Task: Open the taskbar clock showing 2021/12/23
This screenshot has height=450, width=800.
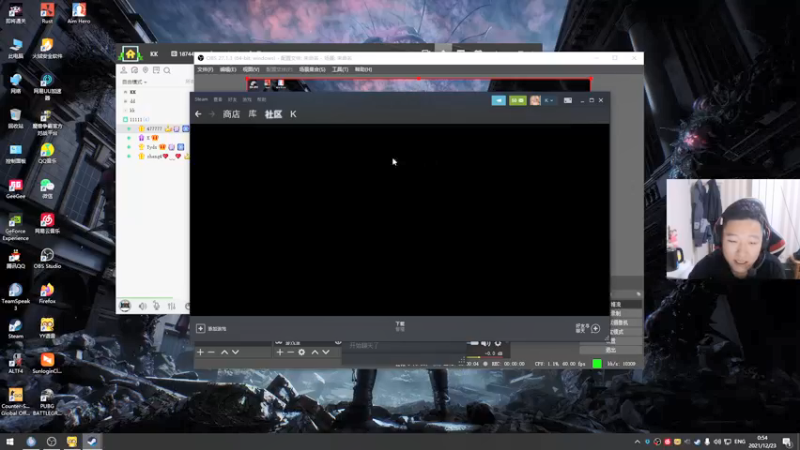Action: click(x=762, y=442)
